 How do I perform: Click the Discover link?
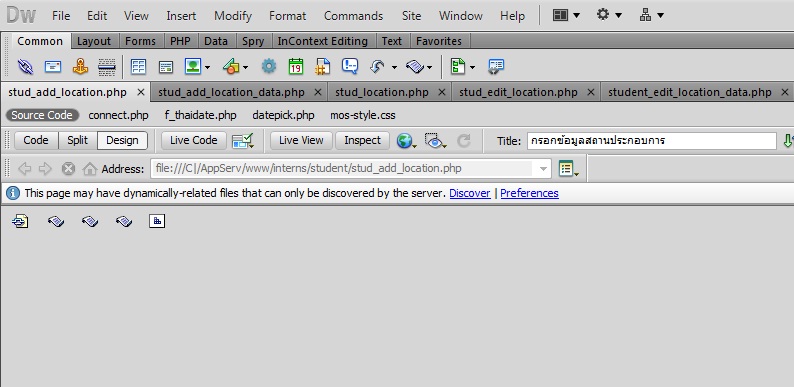tap(469, 193)
